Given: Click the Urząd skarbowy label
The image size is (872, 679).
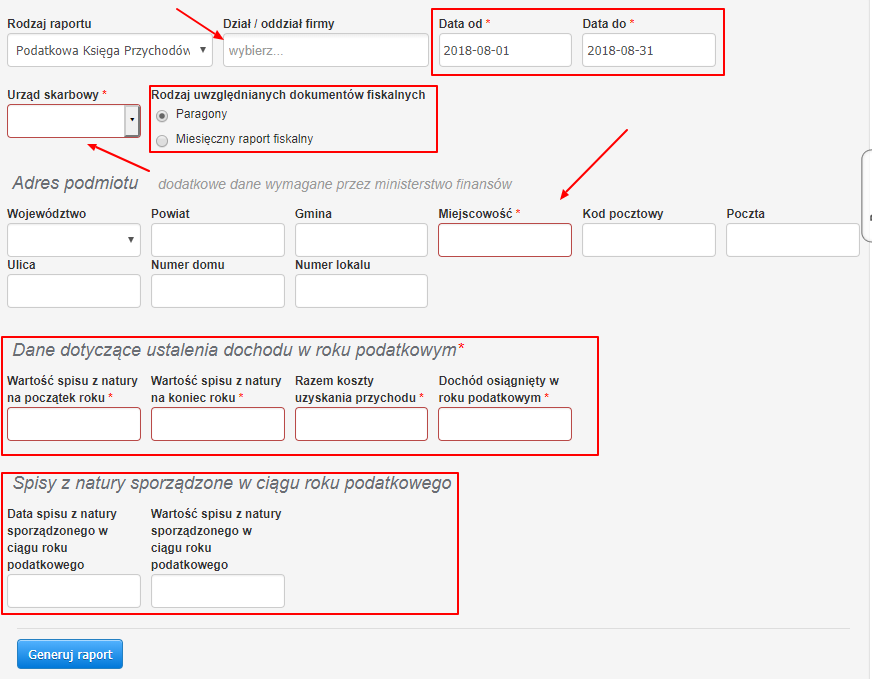Looking at the screenshot, I should [53, 95].
